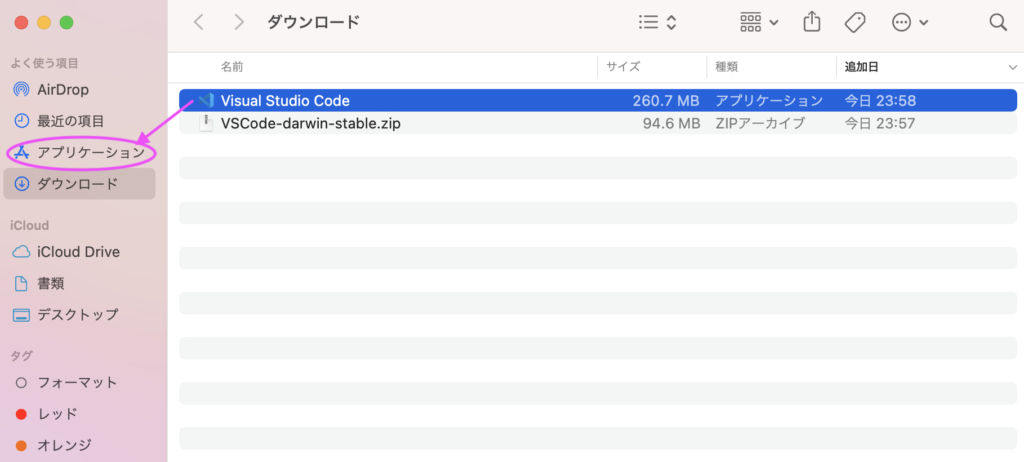Click the red dot of レッド tag
1024x462 pixels.
[21, 414]
